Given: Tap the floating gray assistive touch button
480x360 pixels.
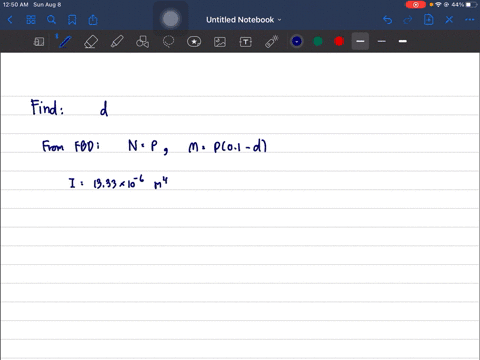Looking at the screenshot, I should [x=171, y=19].
